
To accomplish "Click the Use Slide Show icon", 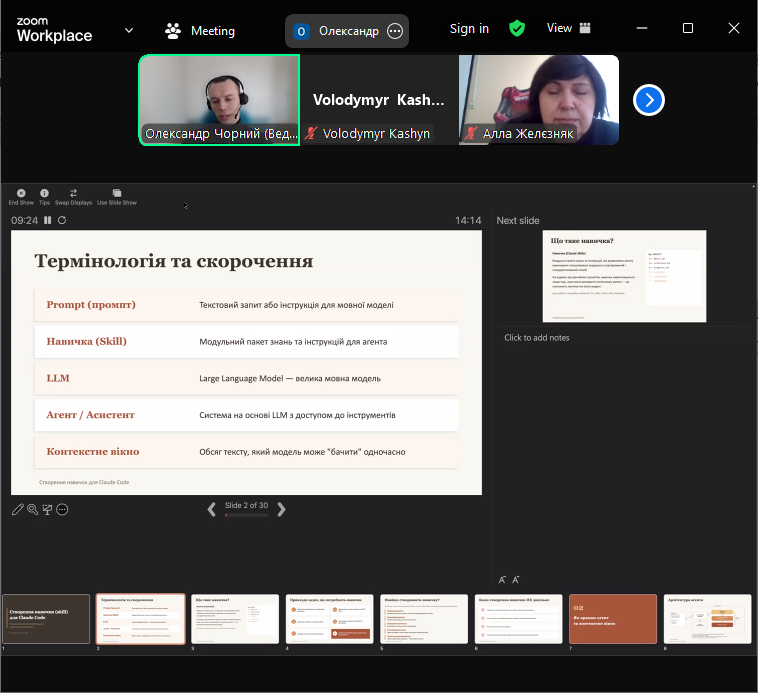I will pos(117,193).
